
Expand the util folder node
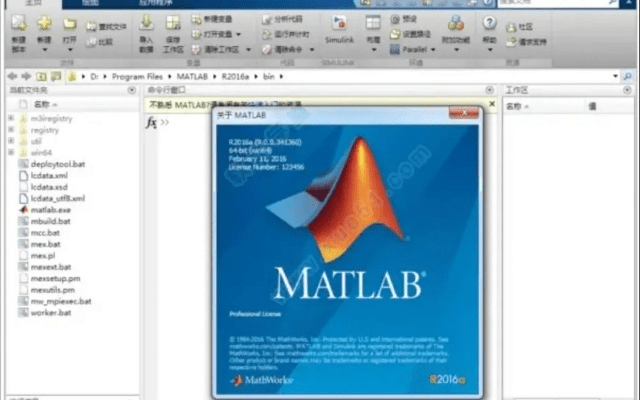click(11, 141)
